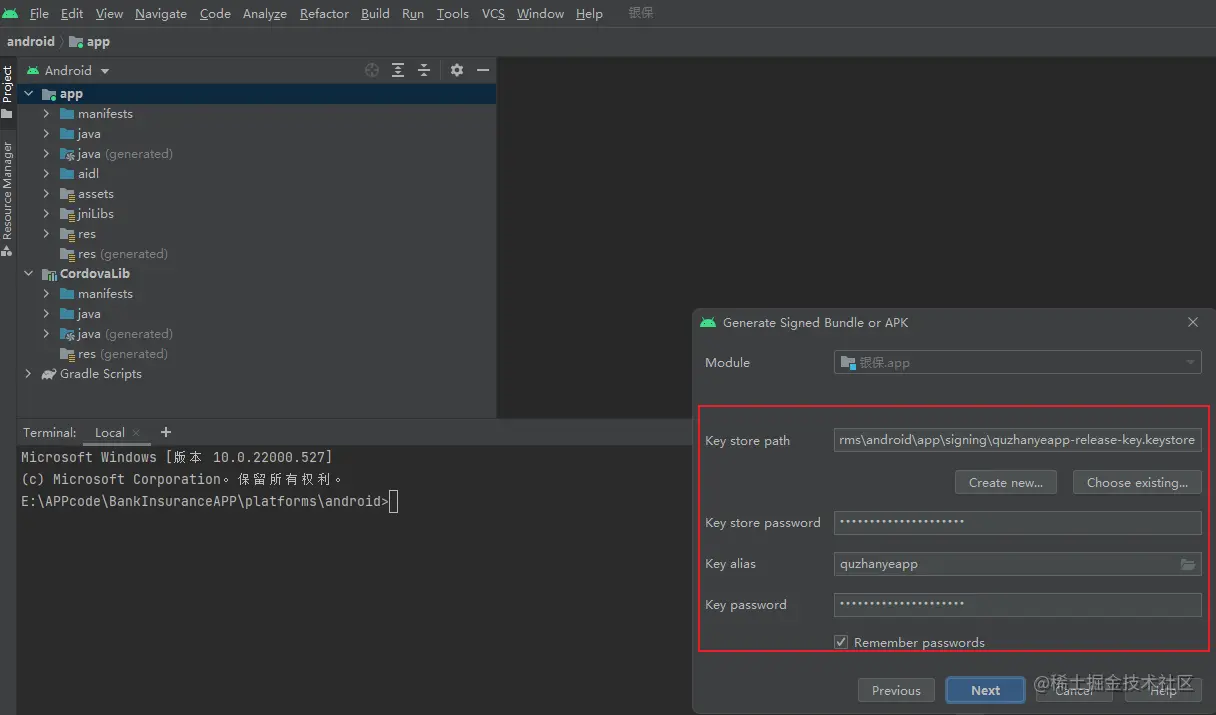This screenshot has height=715, width=1216.
Task: Click folder icon in Key alias field
Action: tap(1188, 564)
